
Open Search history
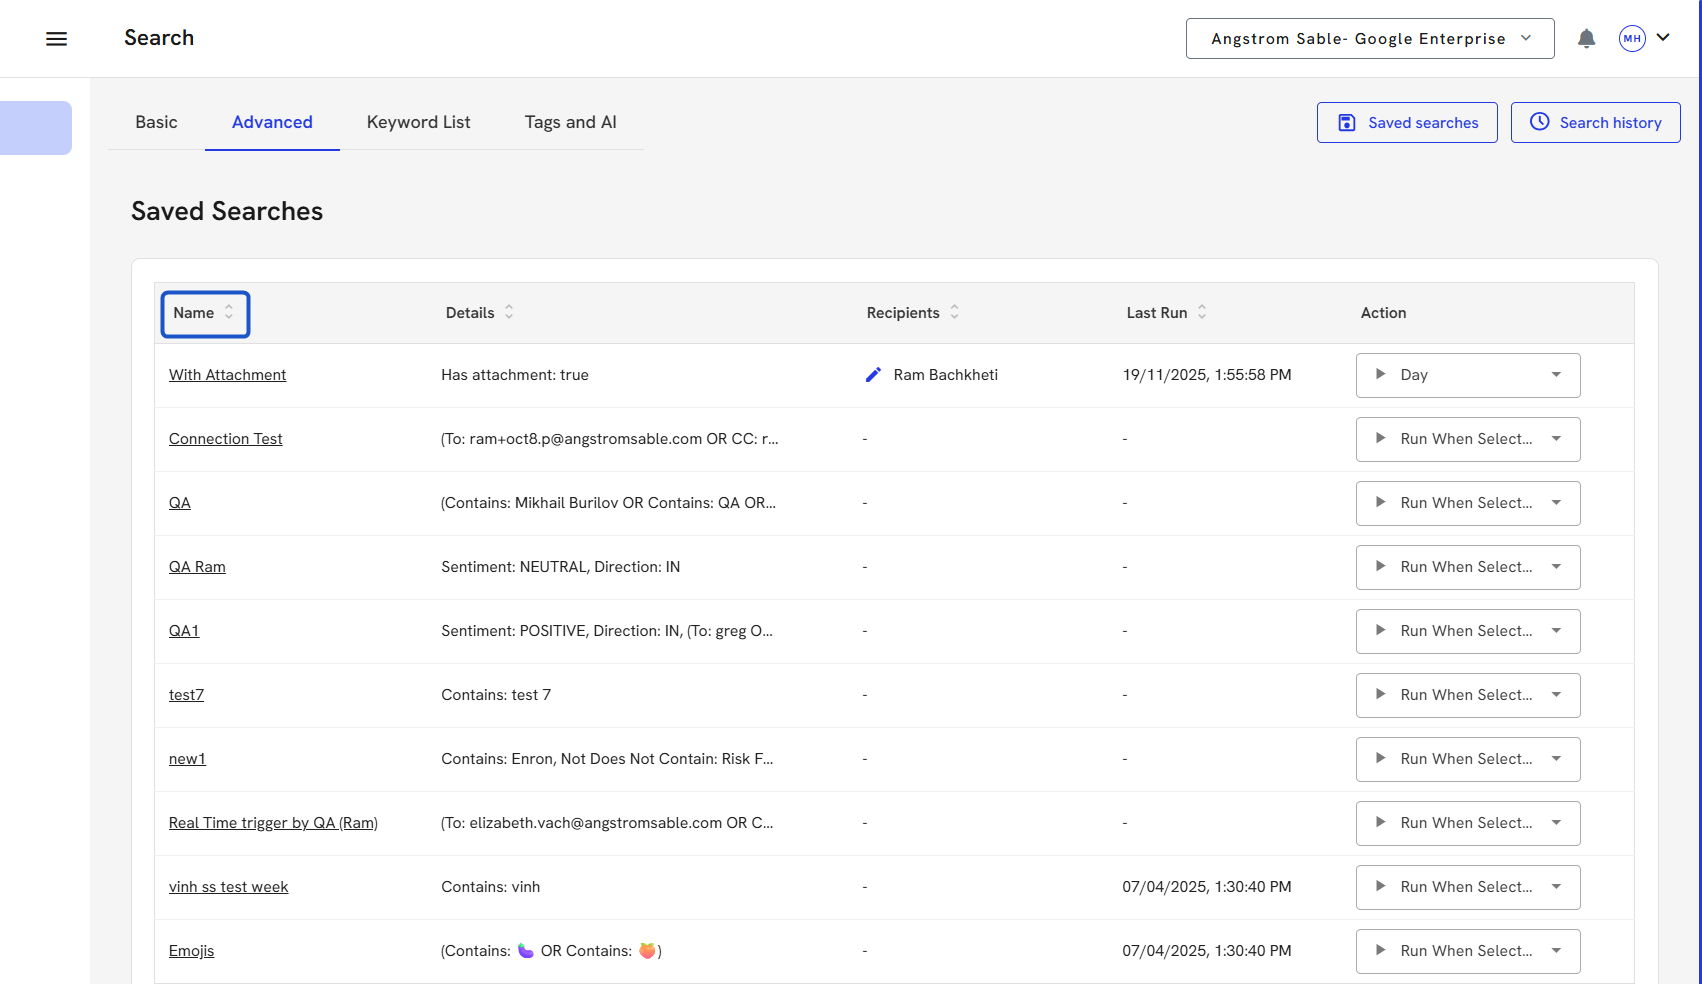pyautogui.click(x=1595, y=123)
